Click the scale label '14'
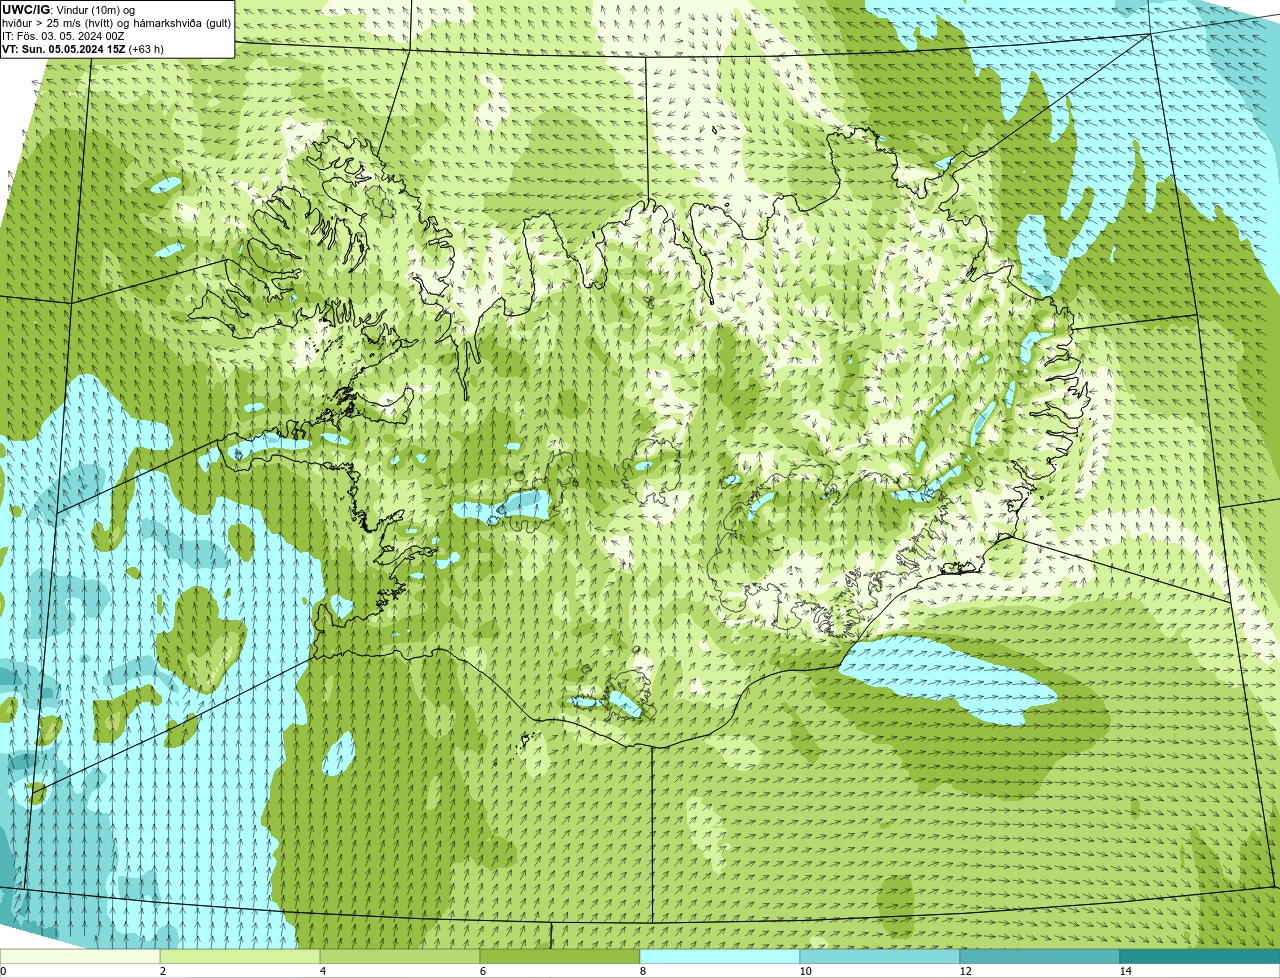 pyautogui.click(x=1125, y=971)
